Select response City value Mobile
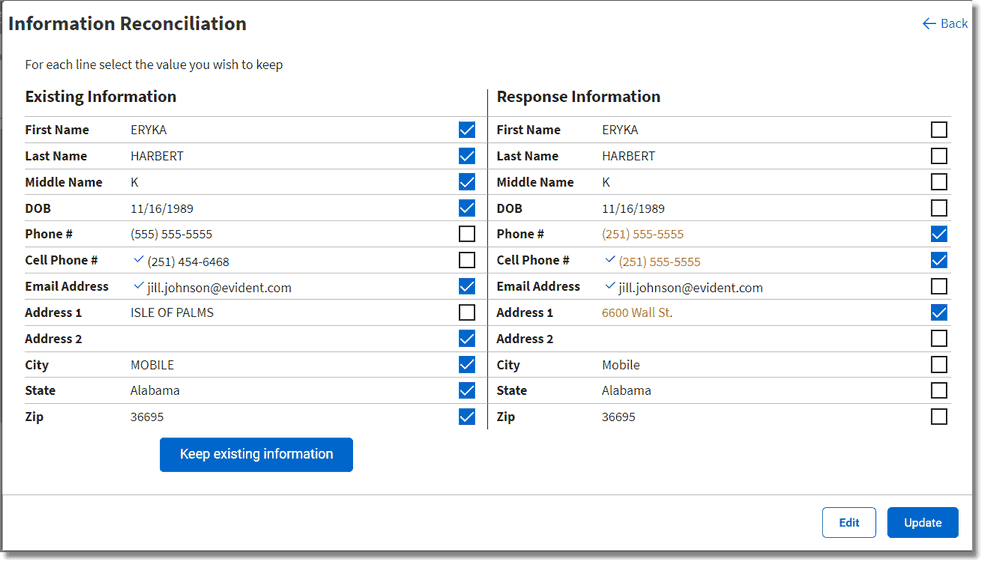Image resolution: width=982 pixels, height=562 pixels. [x=621, y=365]
